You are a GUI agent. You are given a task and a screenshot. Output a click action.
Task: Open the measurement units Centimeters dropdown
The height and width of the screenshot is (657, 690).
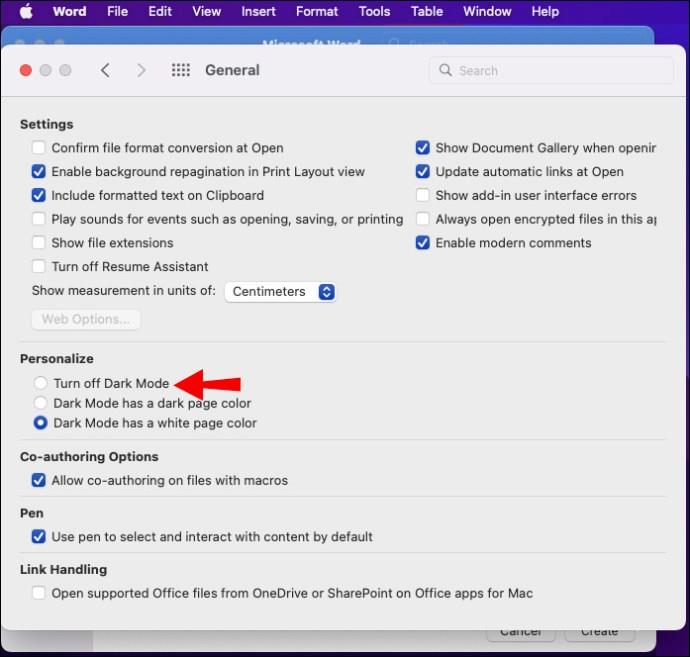tap(280, 291)
